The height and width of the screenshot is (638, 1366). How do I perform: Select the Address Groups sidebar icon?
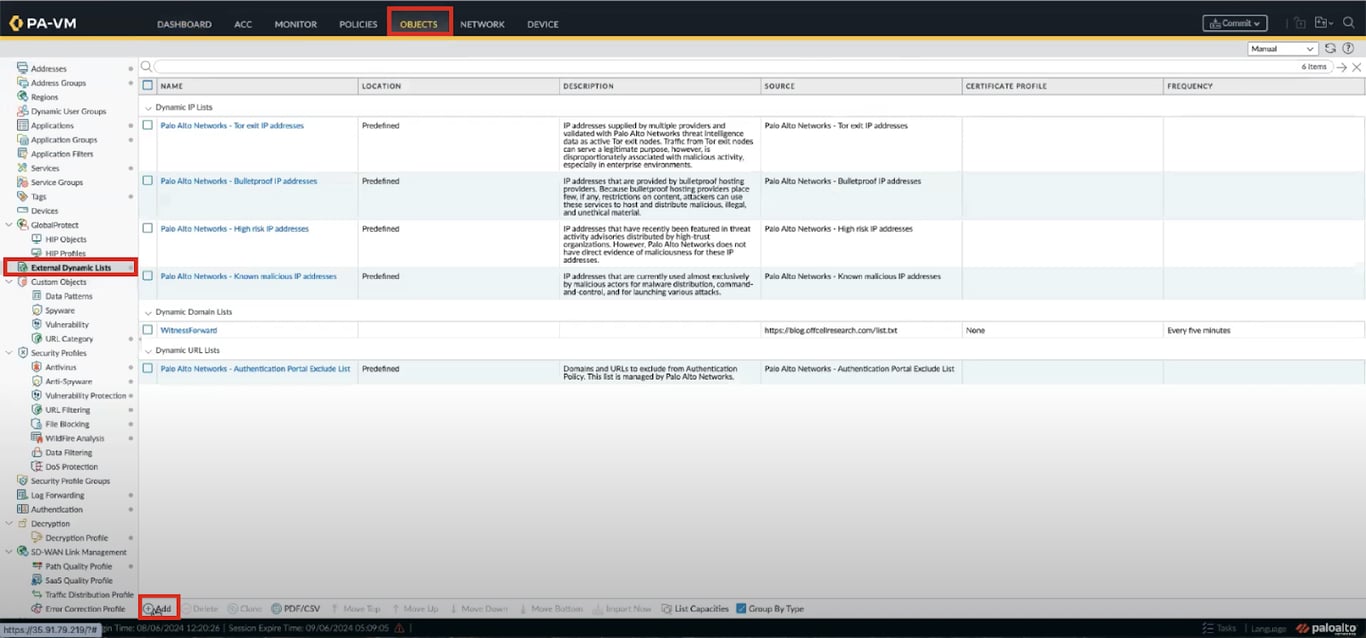coord(22,82)
